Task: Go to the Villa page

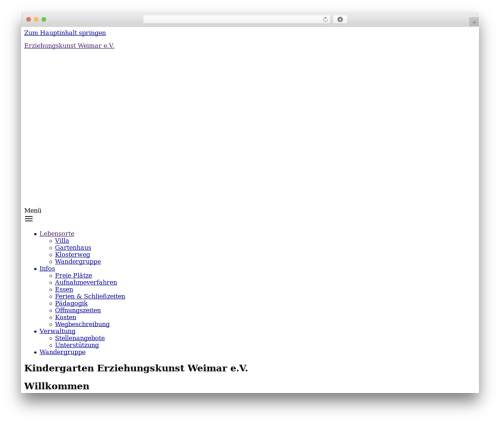Action: [x=62, y=241]
